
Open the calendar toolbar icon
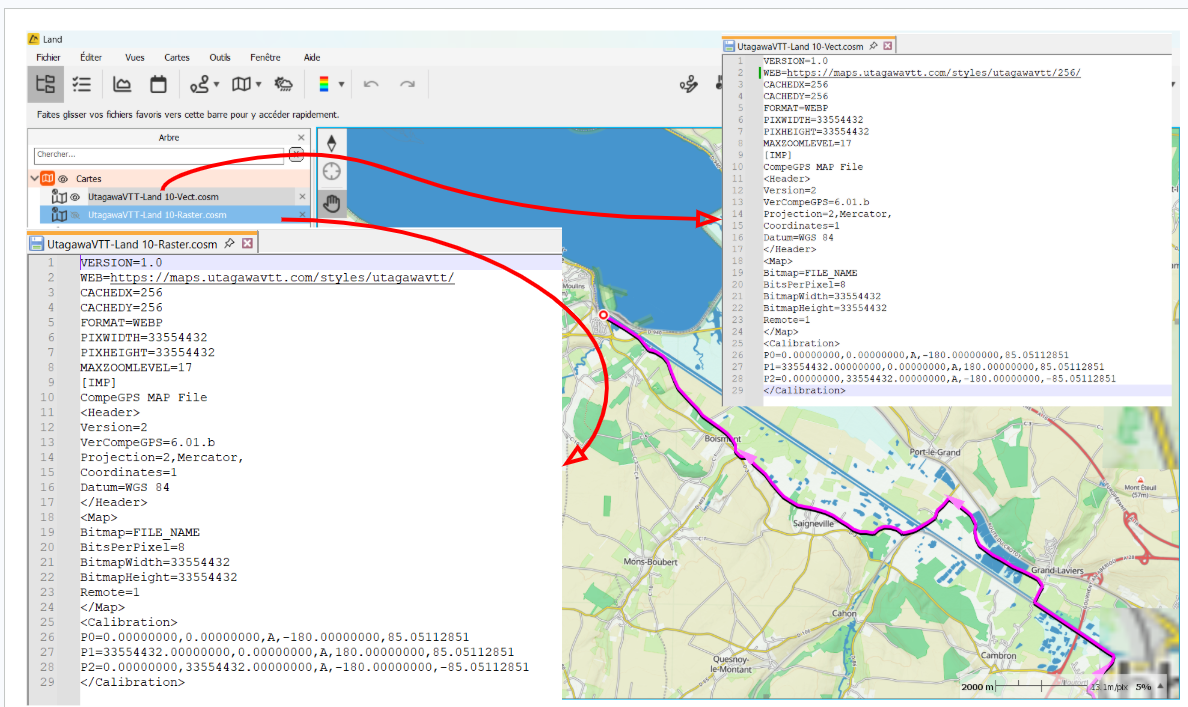[158, 84]
